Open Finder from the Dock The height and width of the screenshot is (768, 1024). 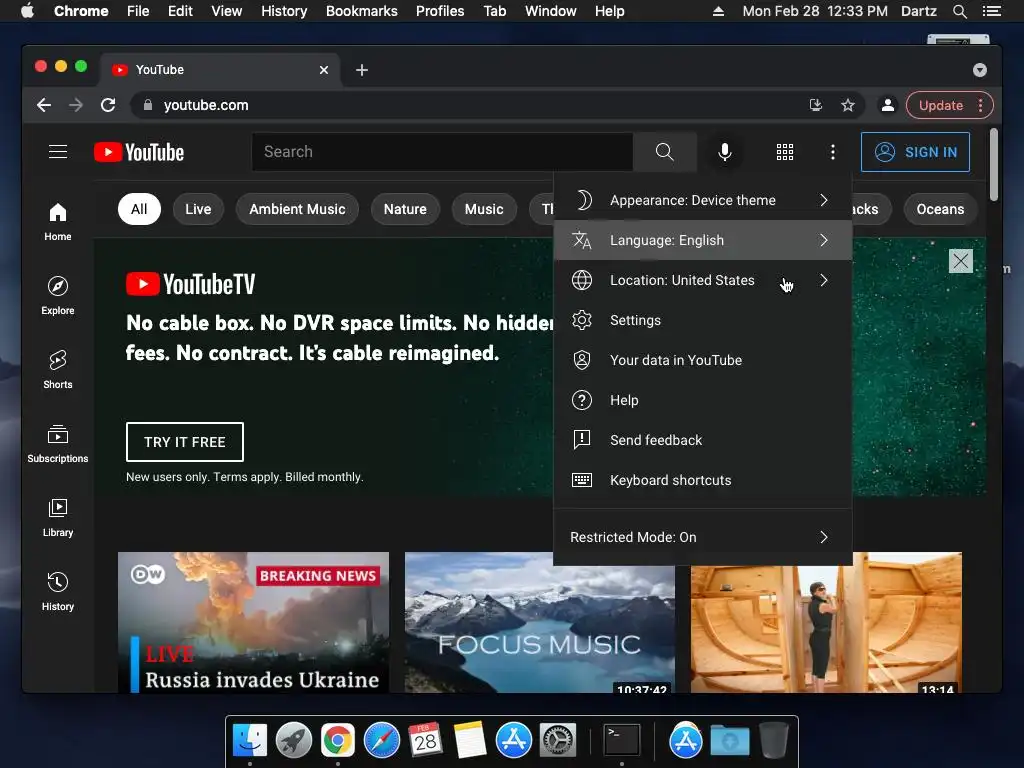click(249, 741)
